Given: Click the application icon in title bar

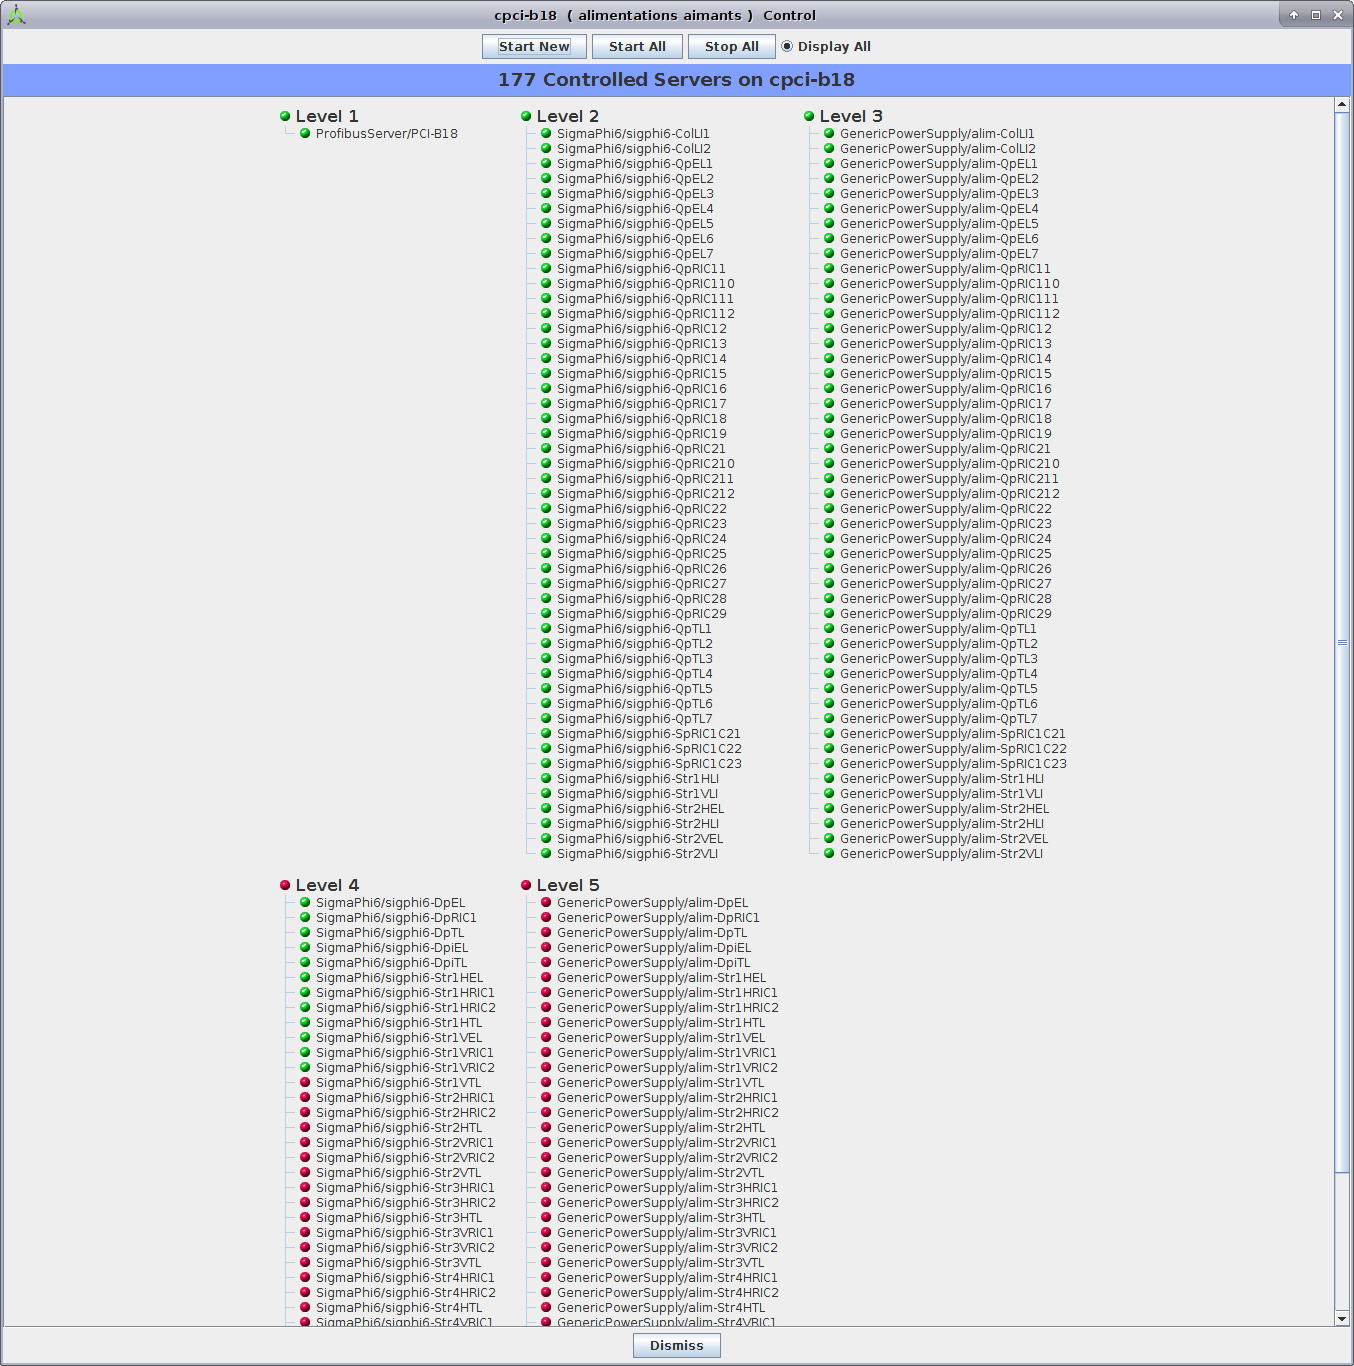Looking at the screenshot, I should point(16,15).
